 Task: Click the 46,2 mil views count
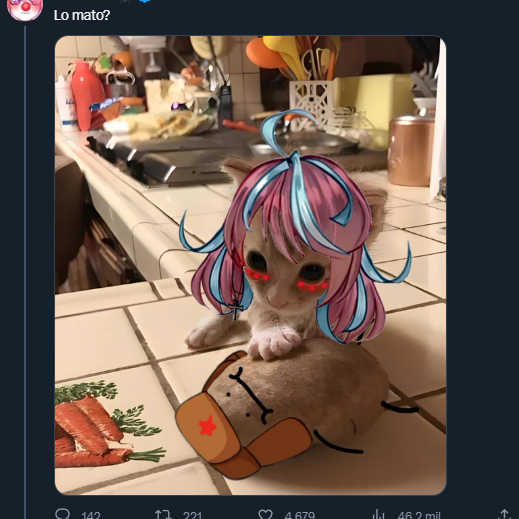[x=419, y=515]
